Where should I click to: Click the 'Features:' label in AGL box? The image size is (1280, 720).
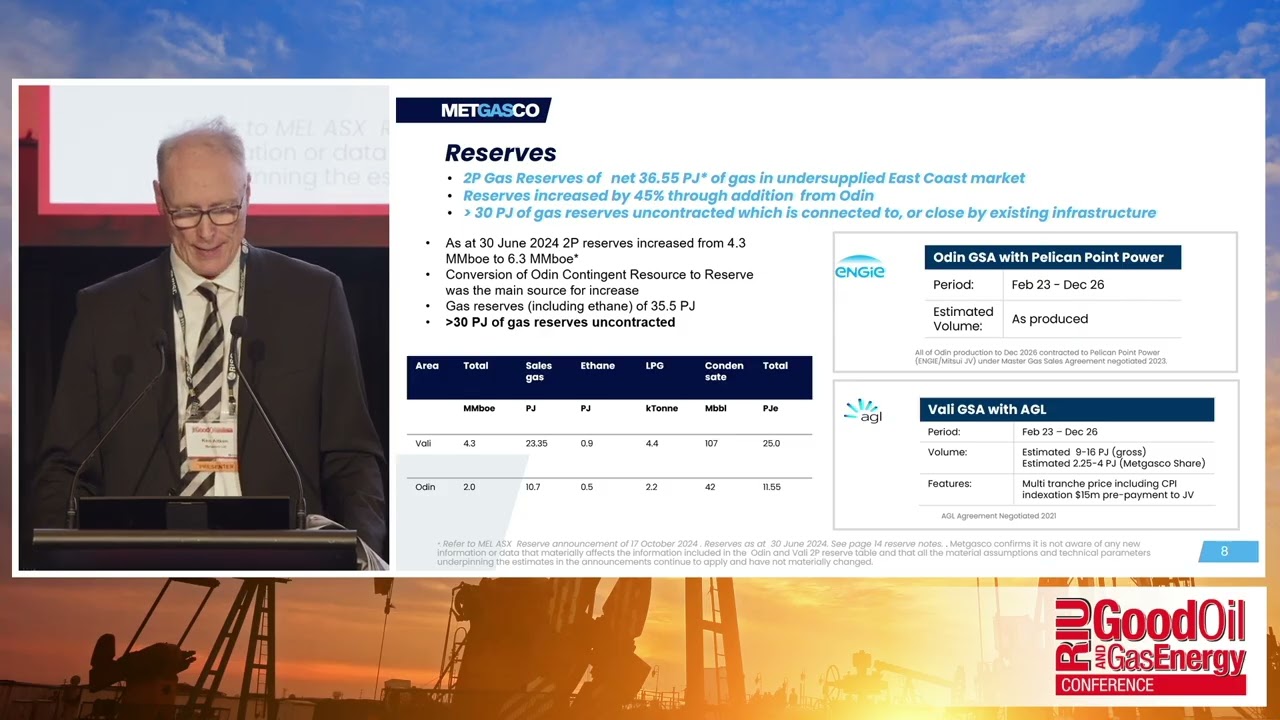949,483
